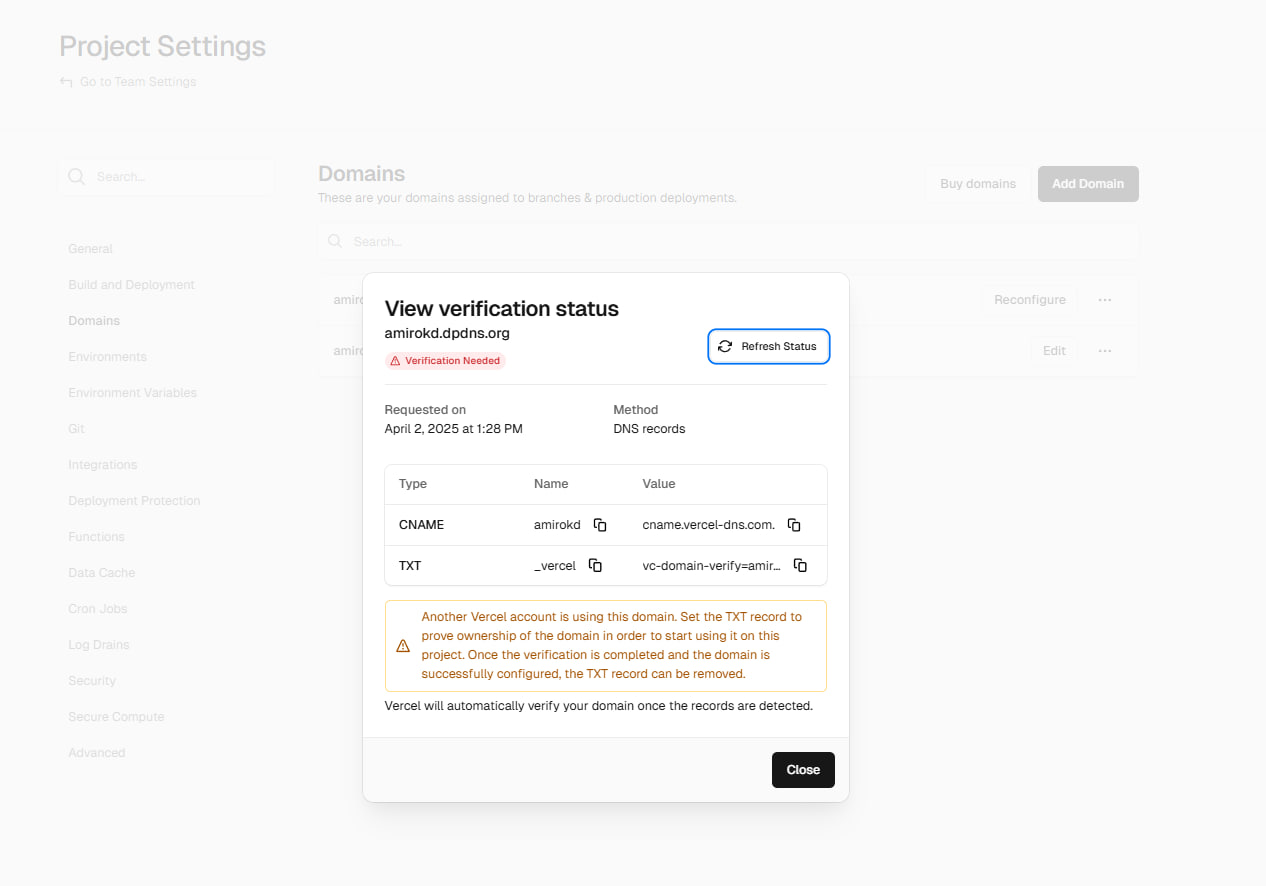Open General settings in sidebar
The image size is (1266, 886).
click(x=90, y=249)
